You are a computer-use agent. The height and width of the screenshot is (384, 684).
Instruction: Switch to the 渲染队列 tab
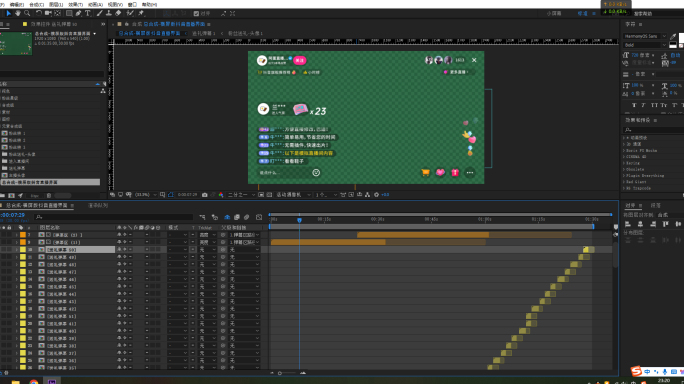click(98, 205)
